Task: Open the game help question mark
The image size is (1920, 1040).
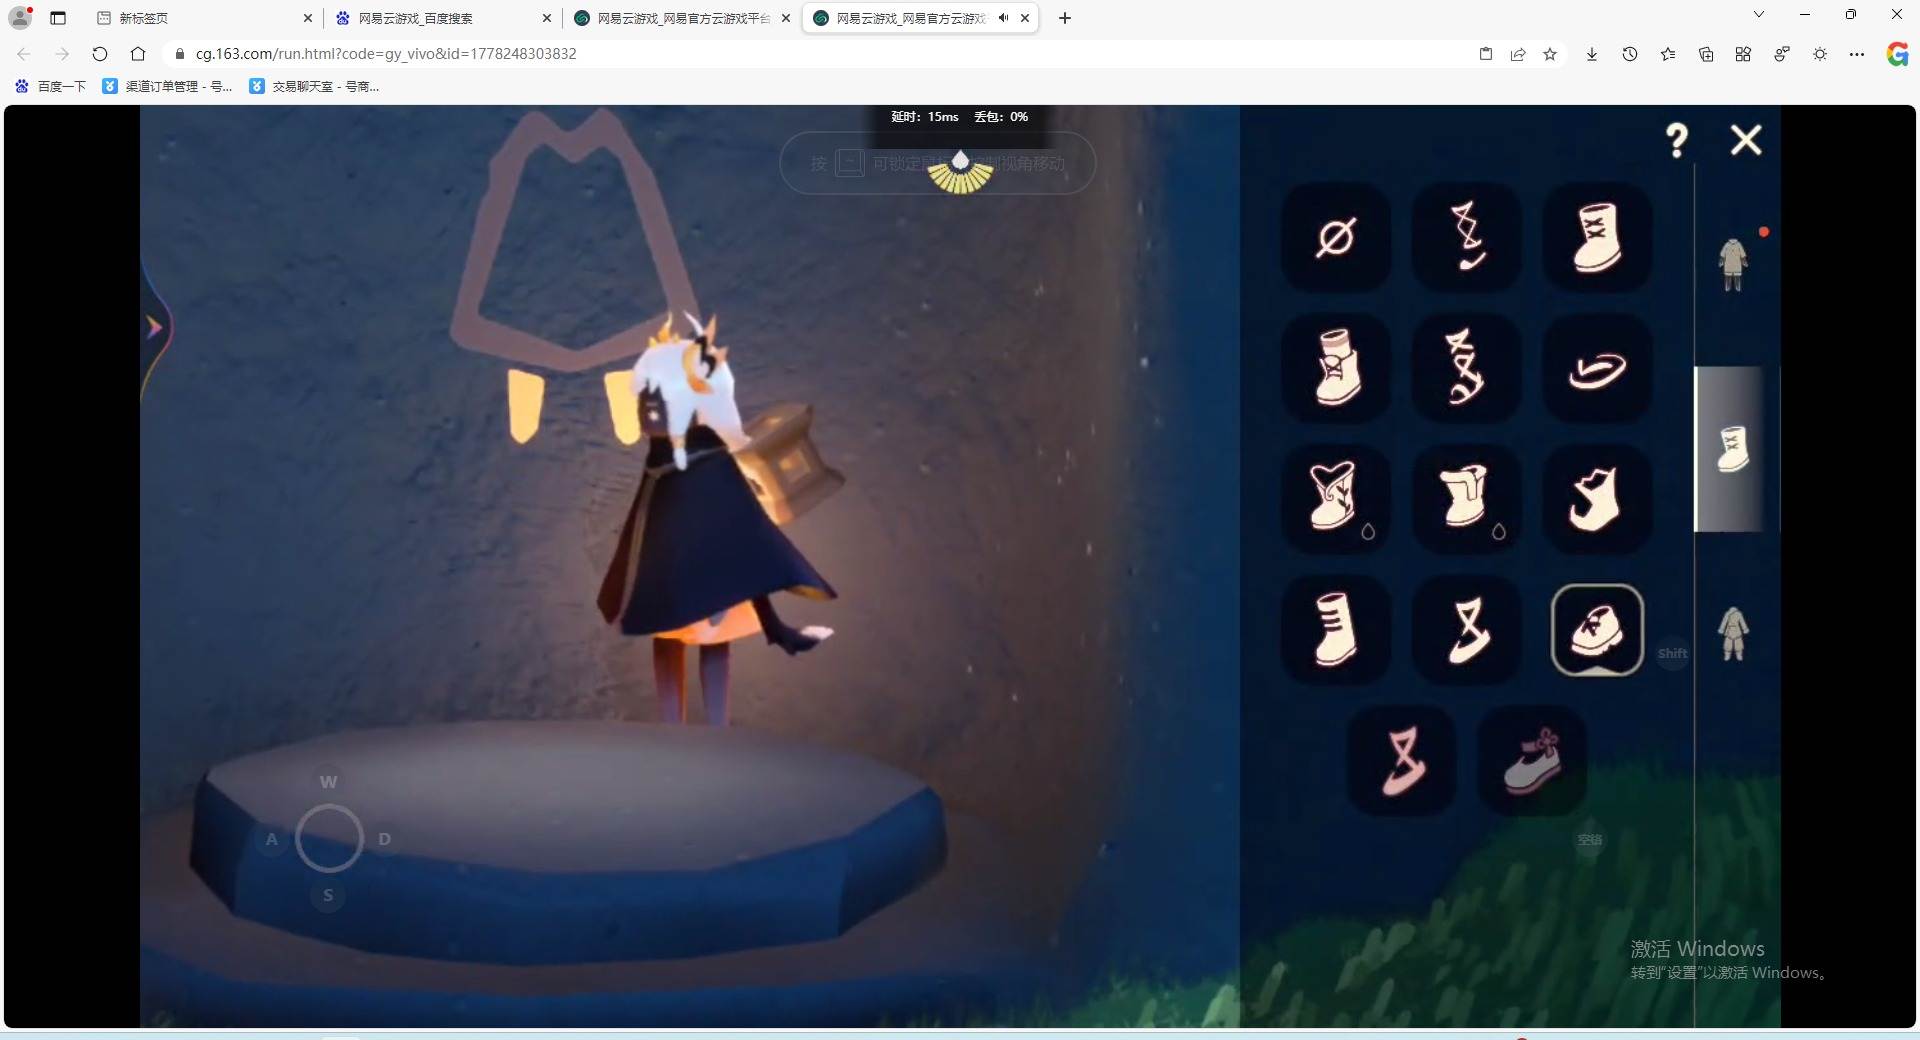Action: click(x=1677, y=140)
